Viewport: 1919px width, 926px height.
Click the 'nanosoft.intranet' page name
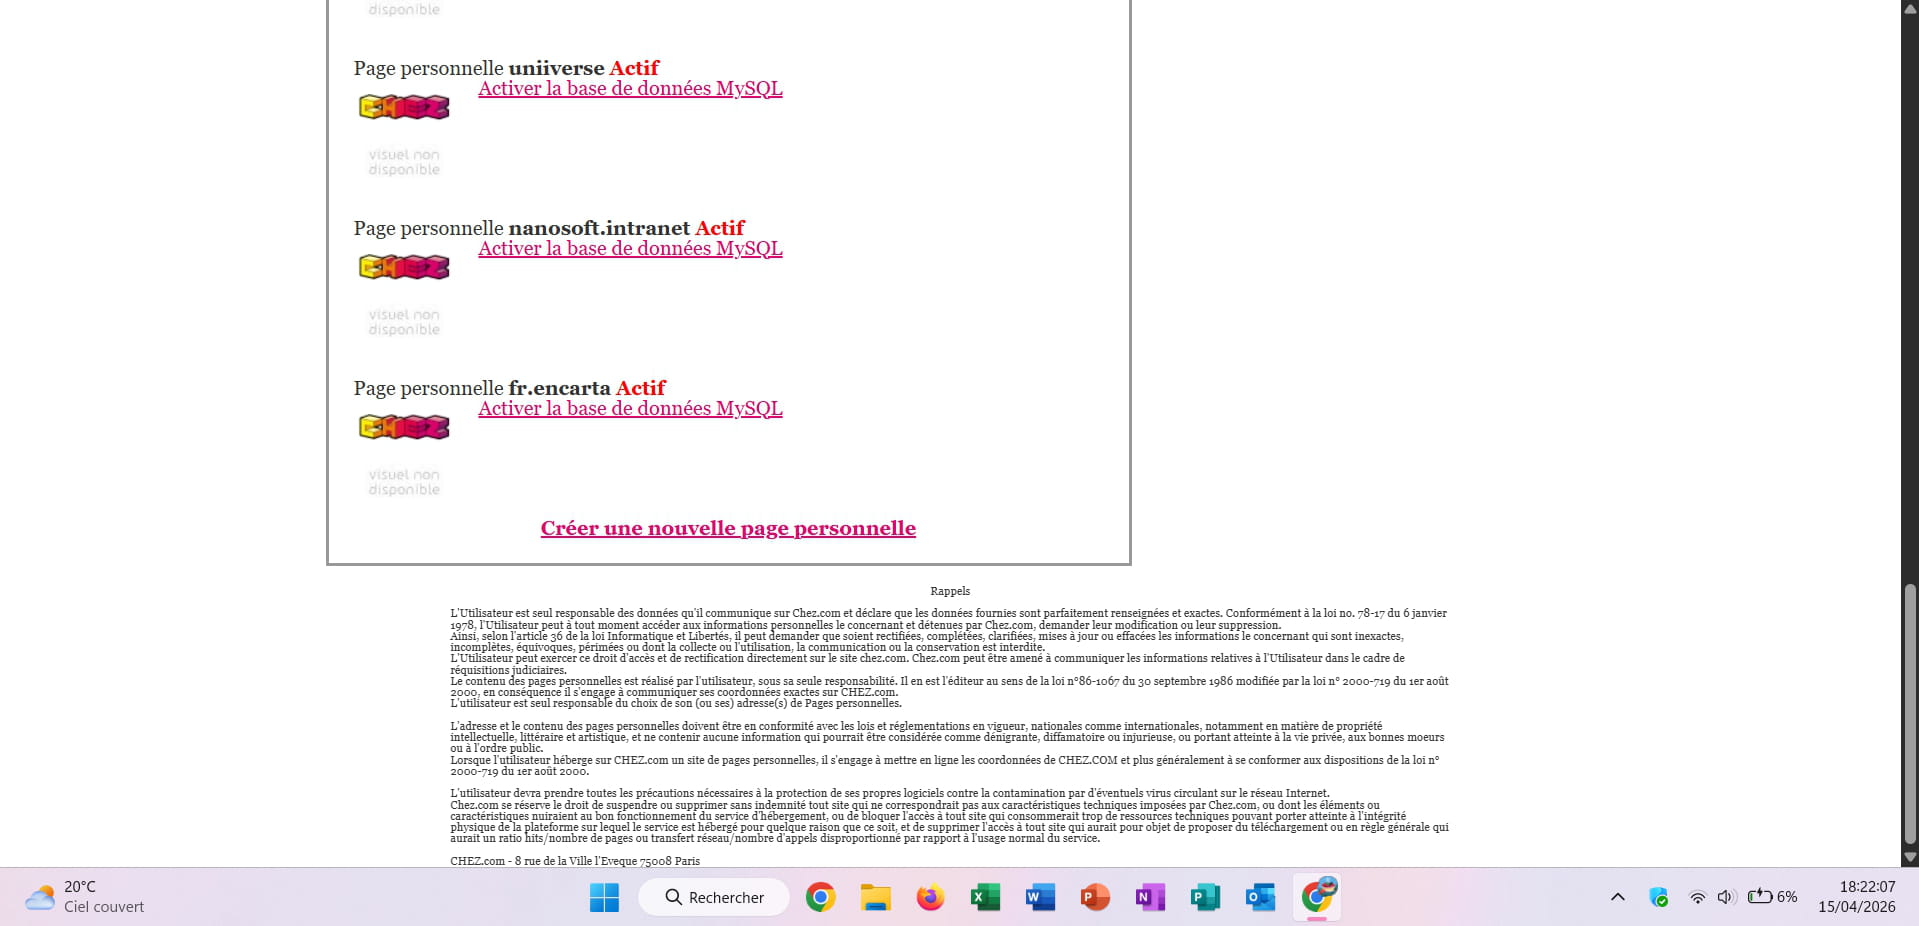coord(599,228)
